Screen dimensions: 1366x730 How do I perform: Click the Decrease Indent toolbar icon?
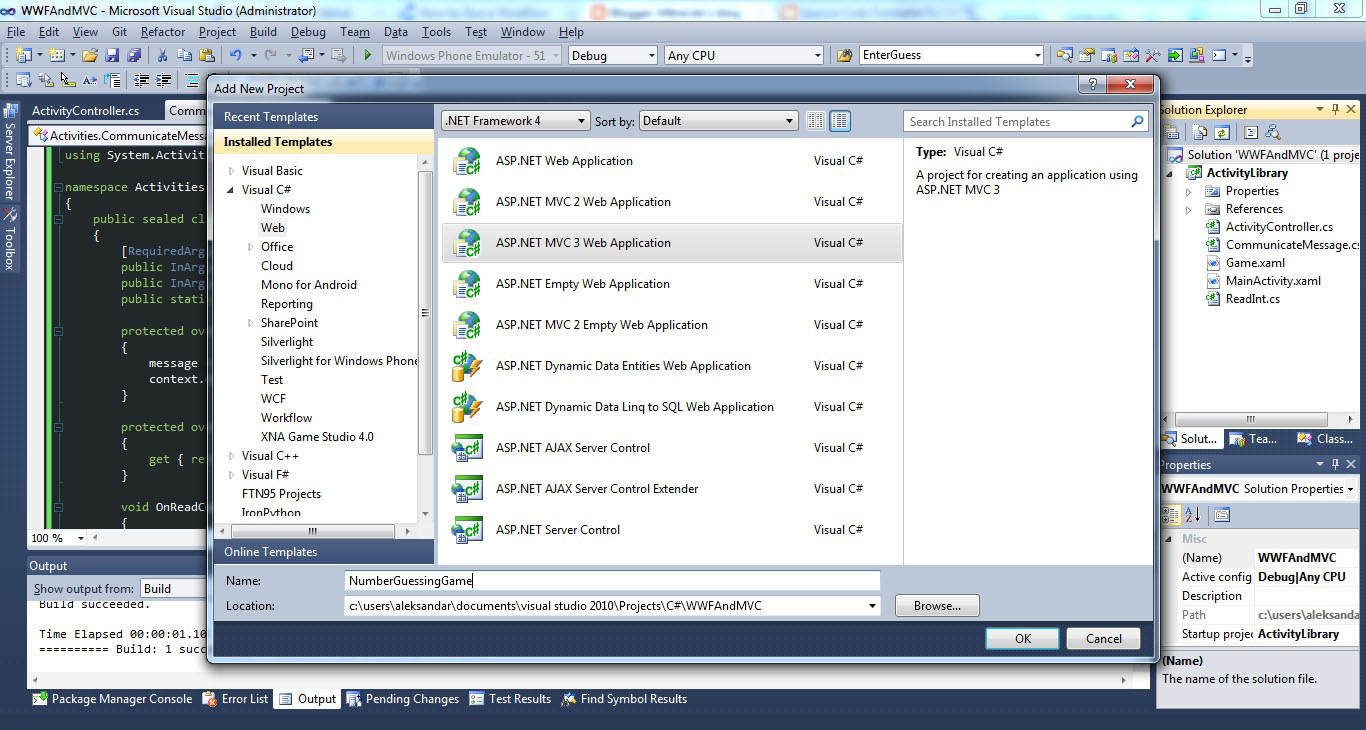click(x=142, y=80)
